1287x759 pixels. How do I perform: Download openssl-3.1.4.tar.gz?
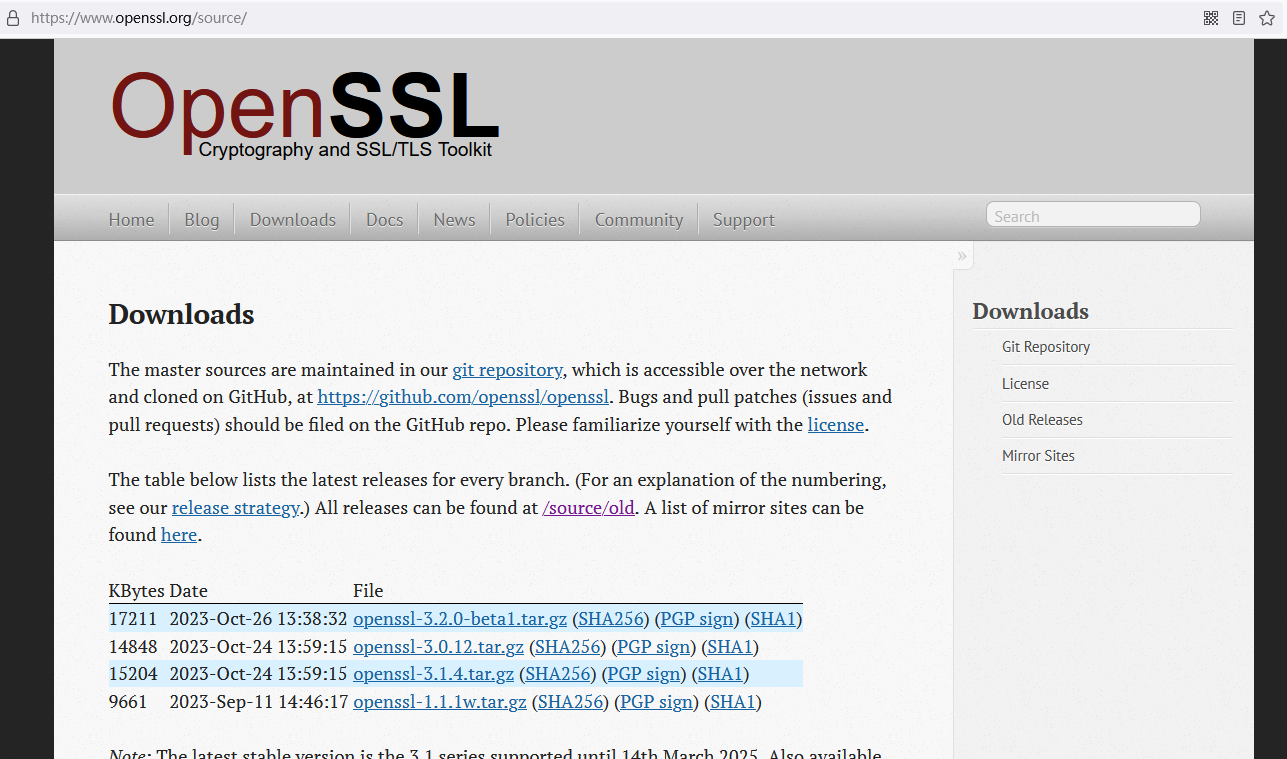(x=434, y=674)
